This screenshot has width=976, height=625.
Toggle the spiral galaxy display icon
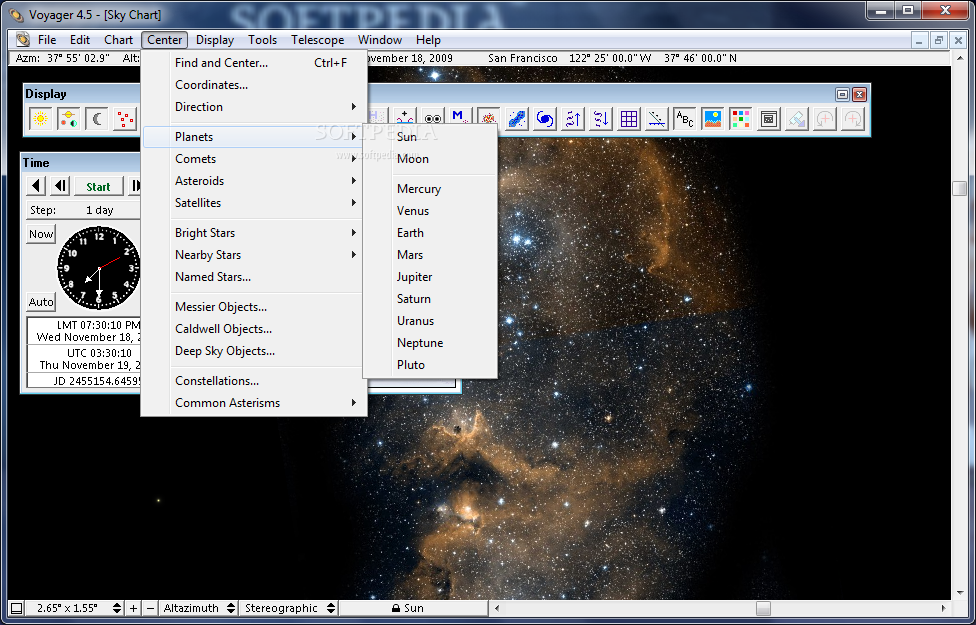point(545,118)
